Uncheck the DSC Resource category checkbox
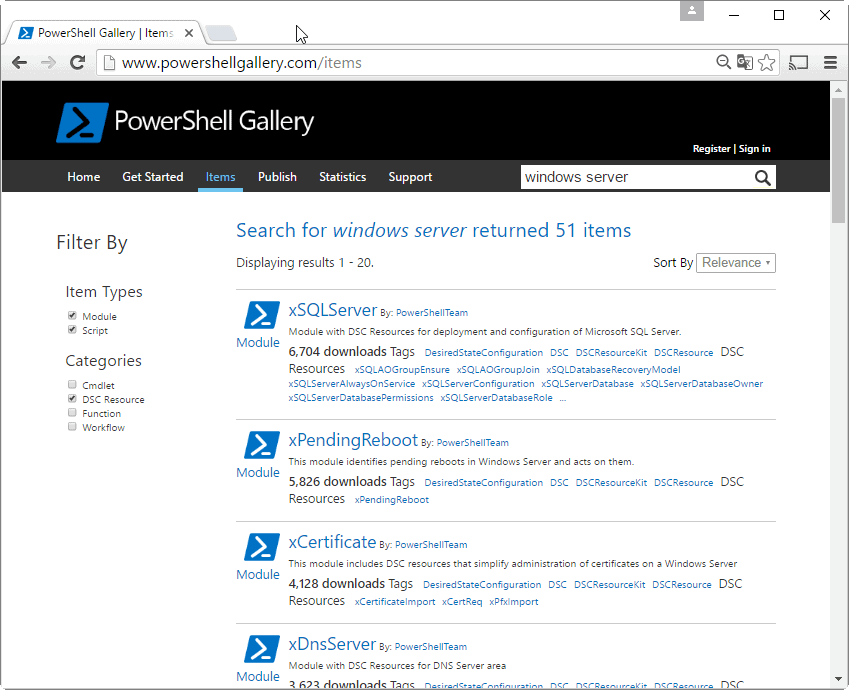This screenshot has width=849, height=690. [72, 399]
